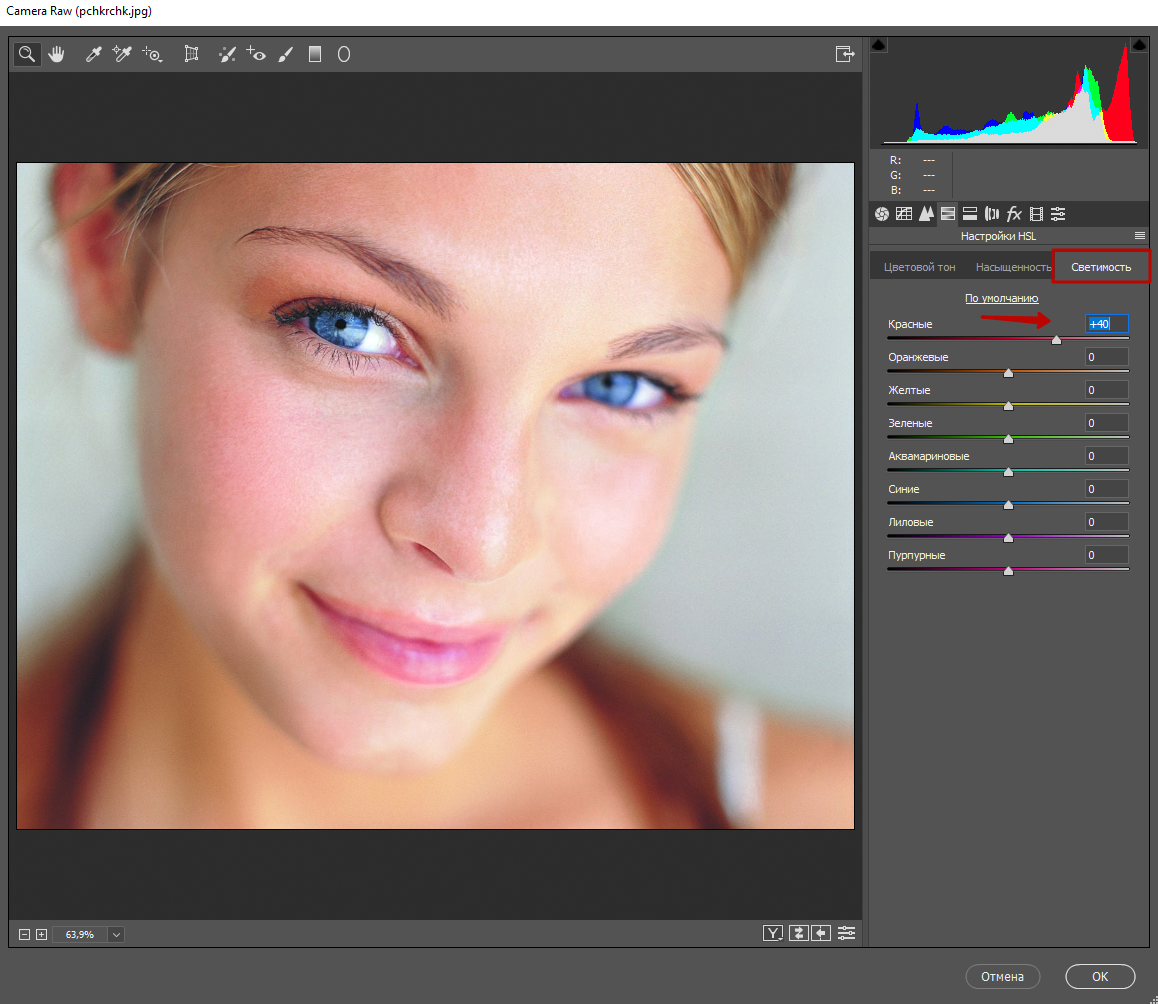Switch to the Цветовой тон tab

tap(919, 267)
